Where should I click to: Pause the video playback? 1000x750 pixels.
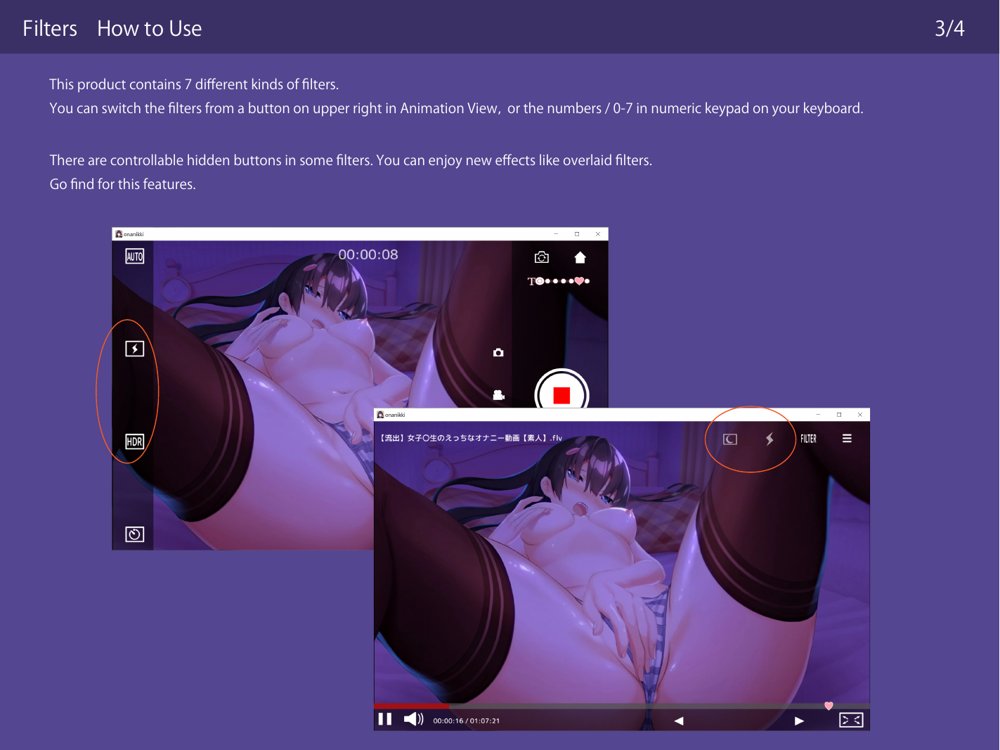tap(385, 719)
